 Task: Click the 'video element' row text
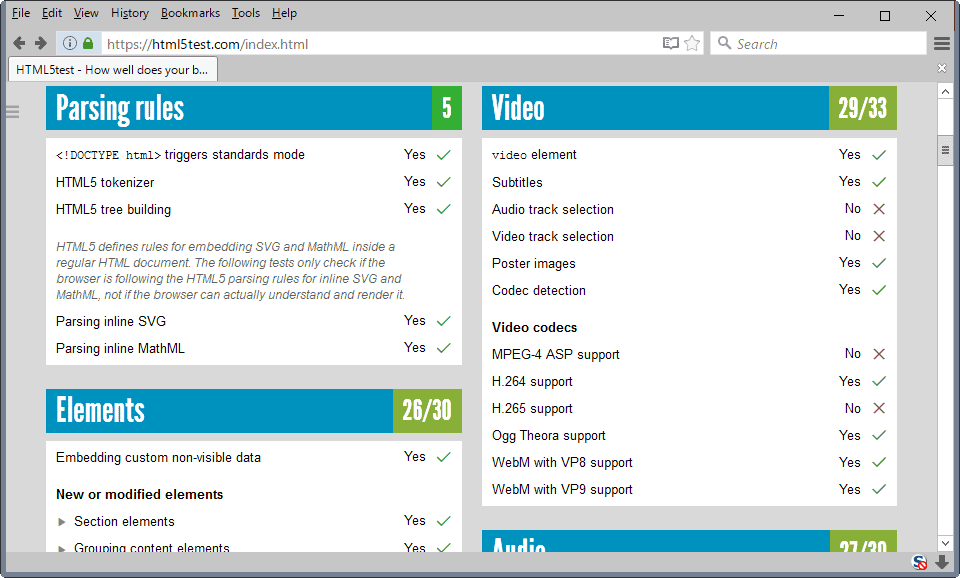[x=534, y=155]
